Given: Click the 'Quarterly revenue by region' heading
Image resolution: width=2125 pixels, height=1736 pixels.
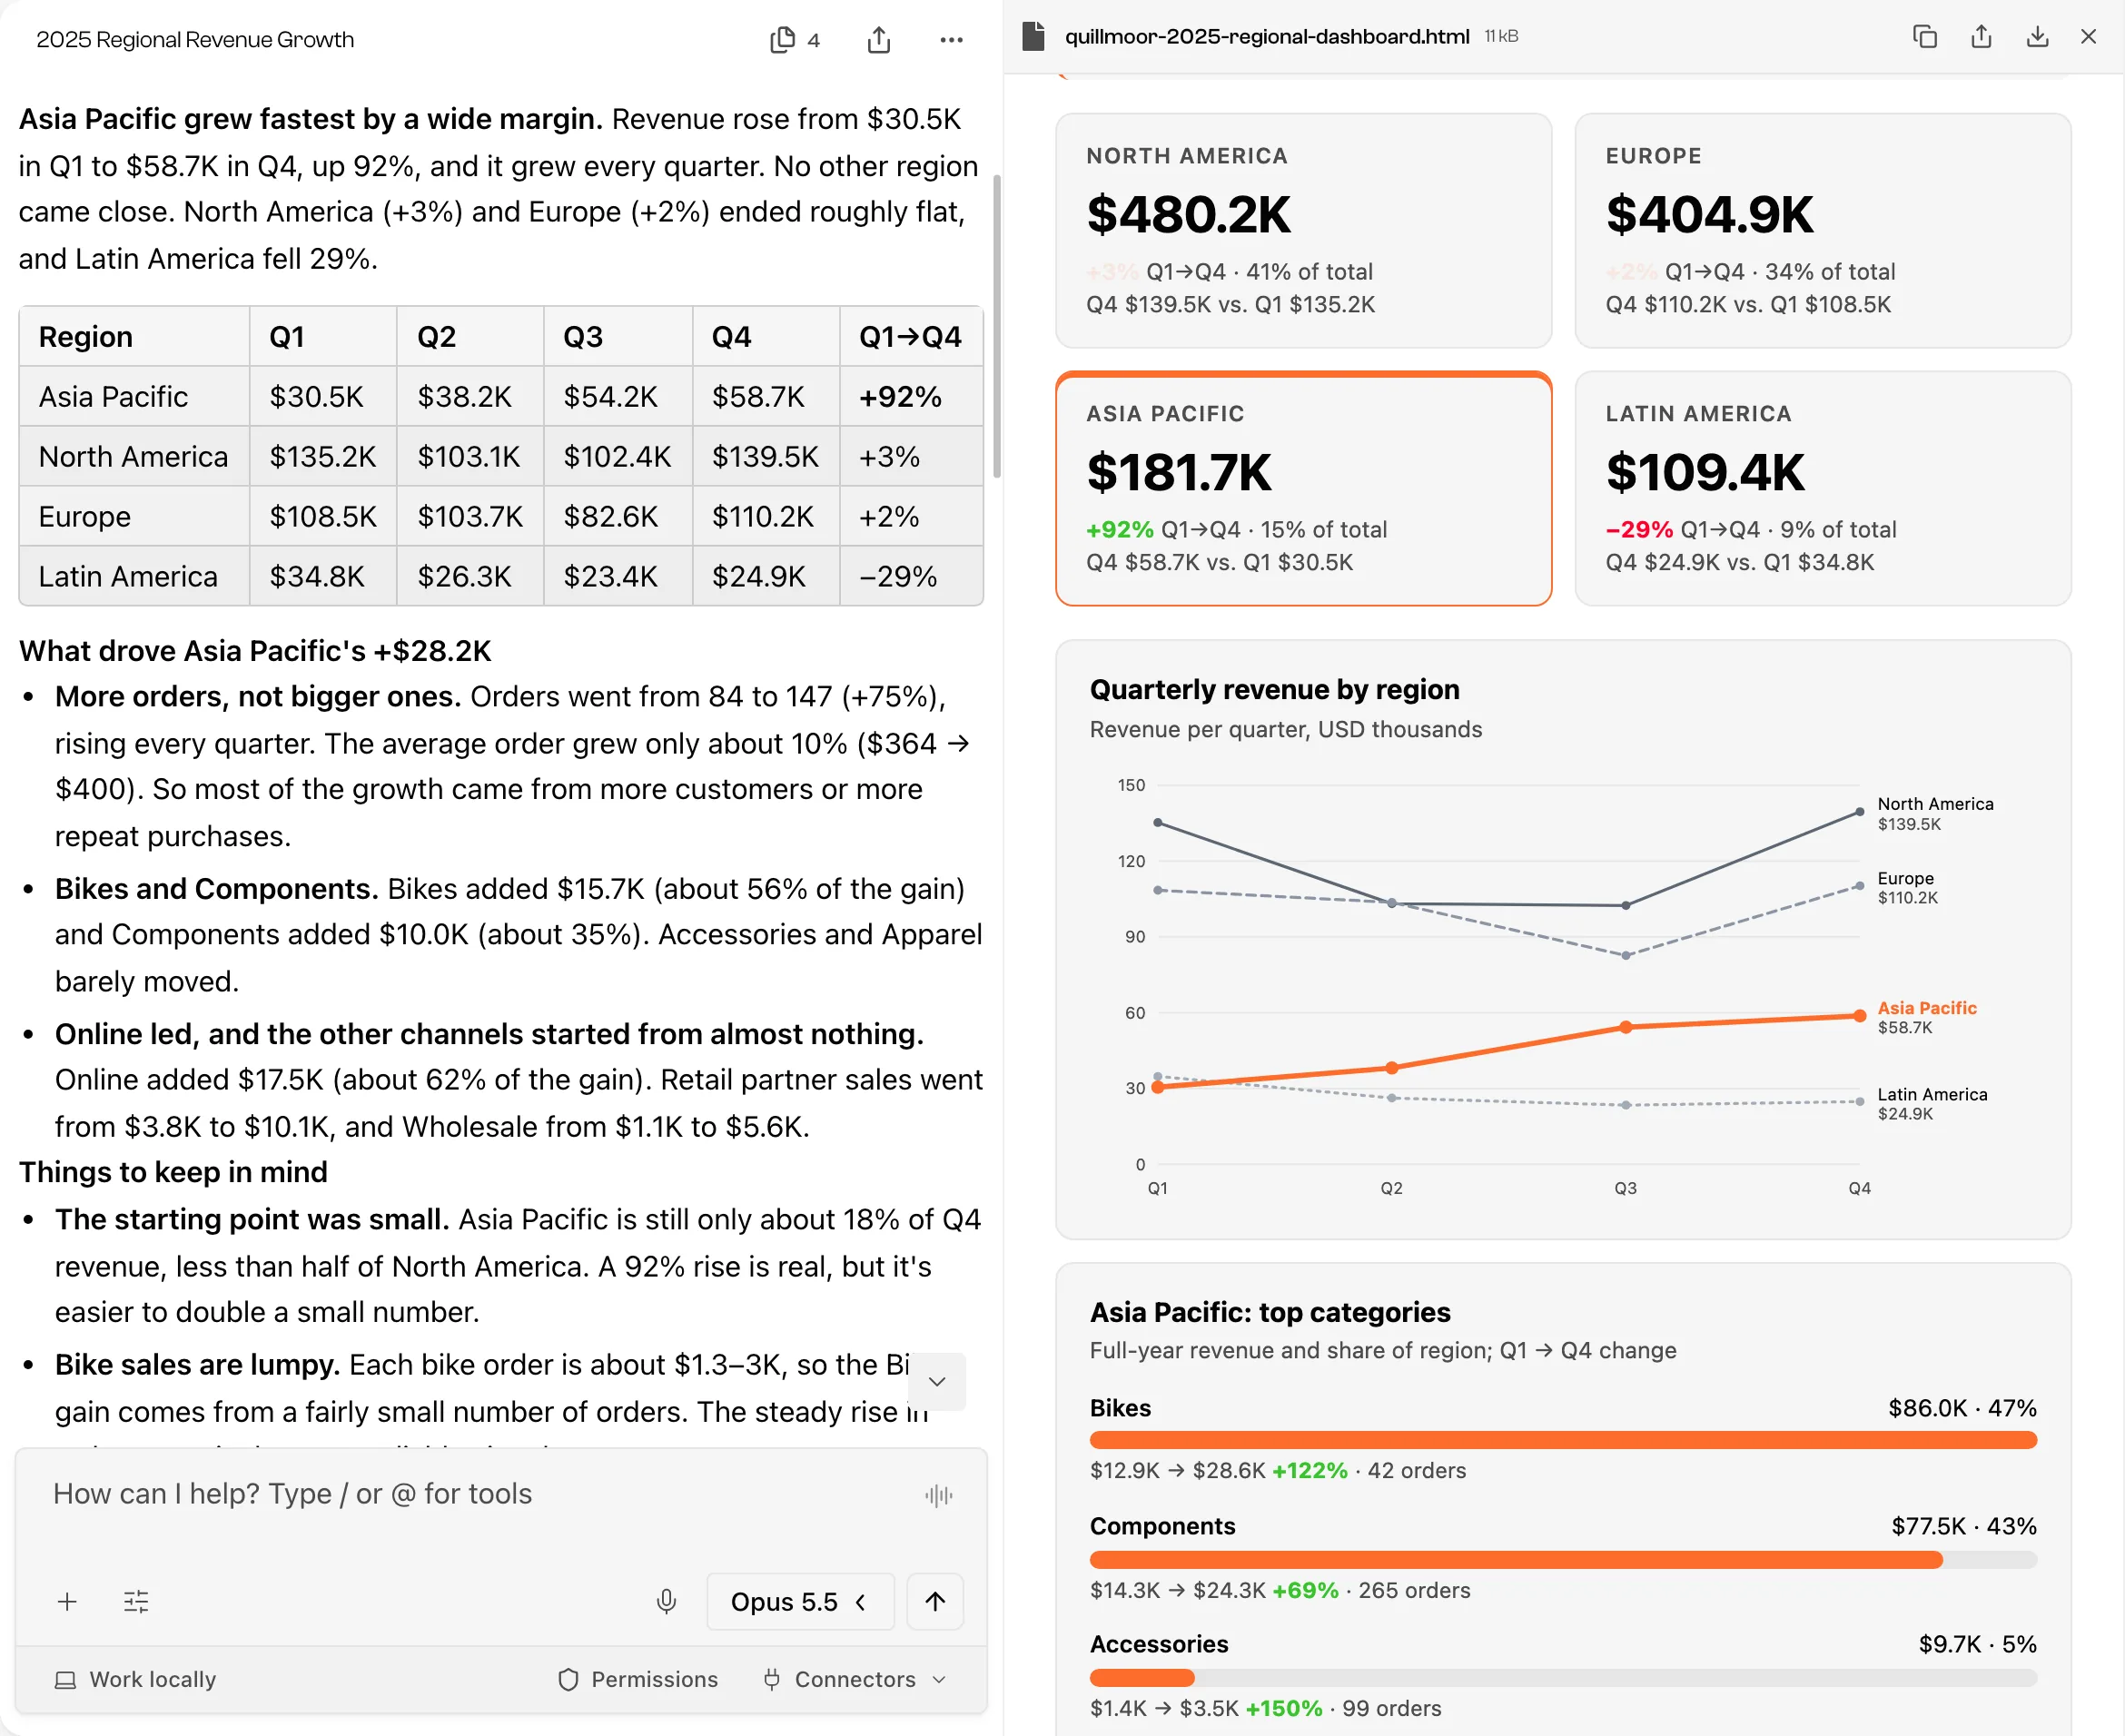Looking at the screenshot, I should [x=1274, y=689].
